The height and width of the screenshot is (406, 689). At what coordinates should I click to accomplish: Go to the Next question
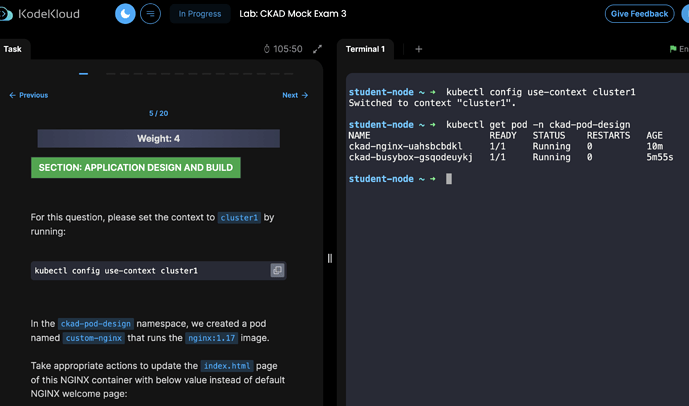(x=295, y=95)
